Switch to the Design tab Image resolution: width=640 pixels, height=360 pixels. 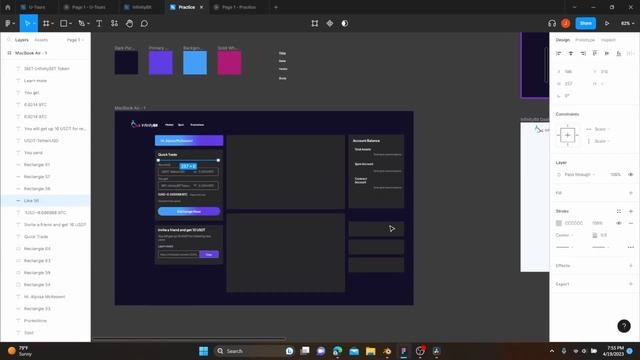coord(562,40)
